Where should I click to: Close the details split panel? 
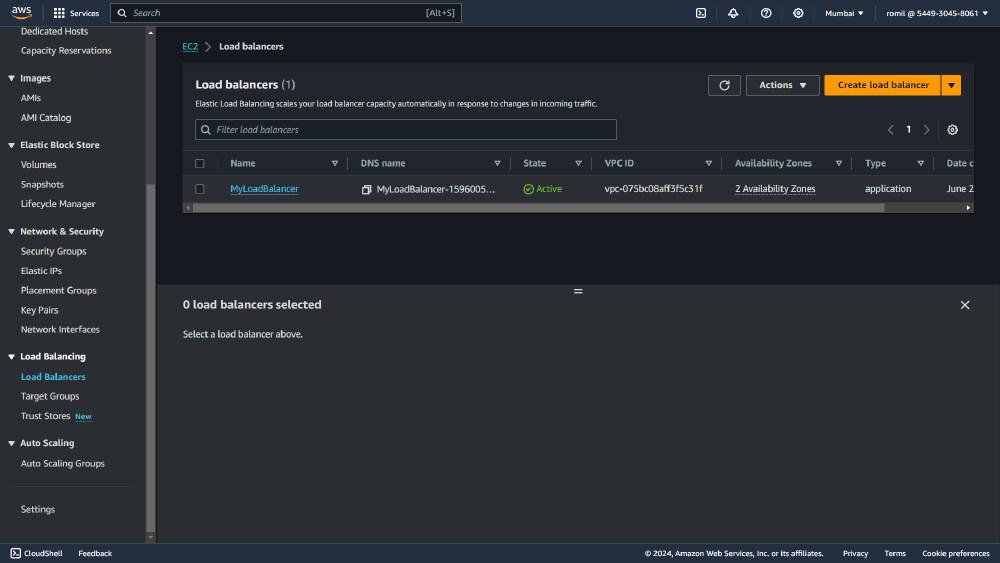(x=965, y=305)
